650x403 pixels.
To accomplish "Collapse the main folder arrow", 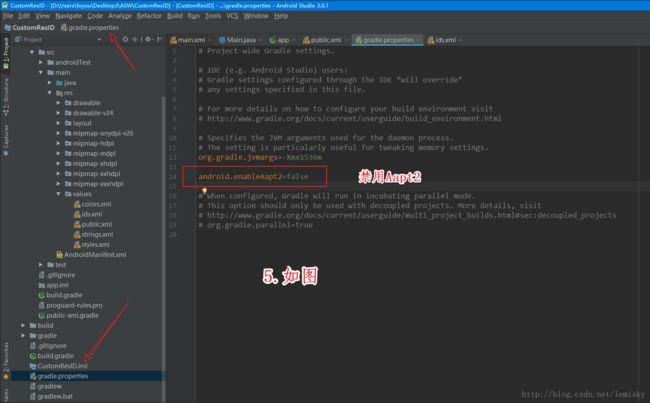I will 41,73.
